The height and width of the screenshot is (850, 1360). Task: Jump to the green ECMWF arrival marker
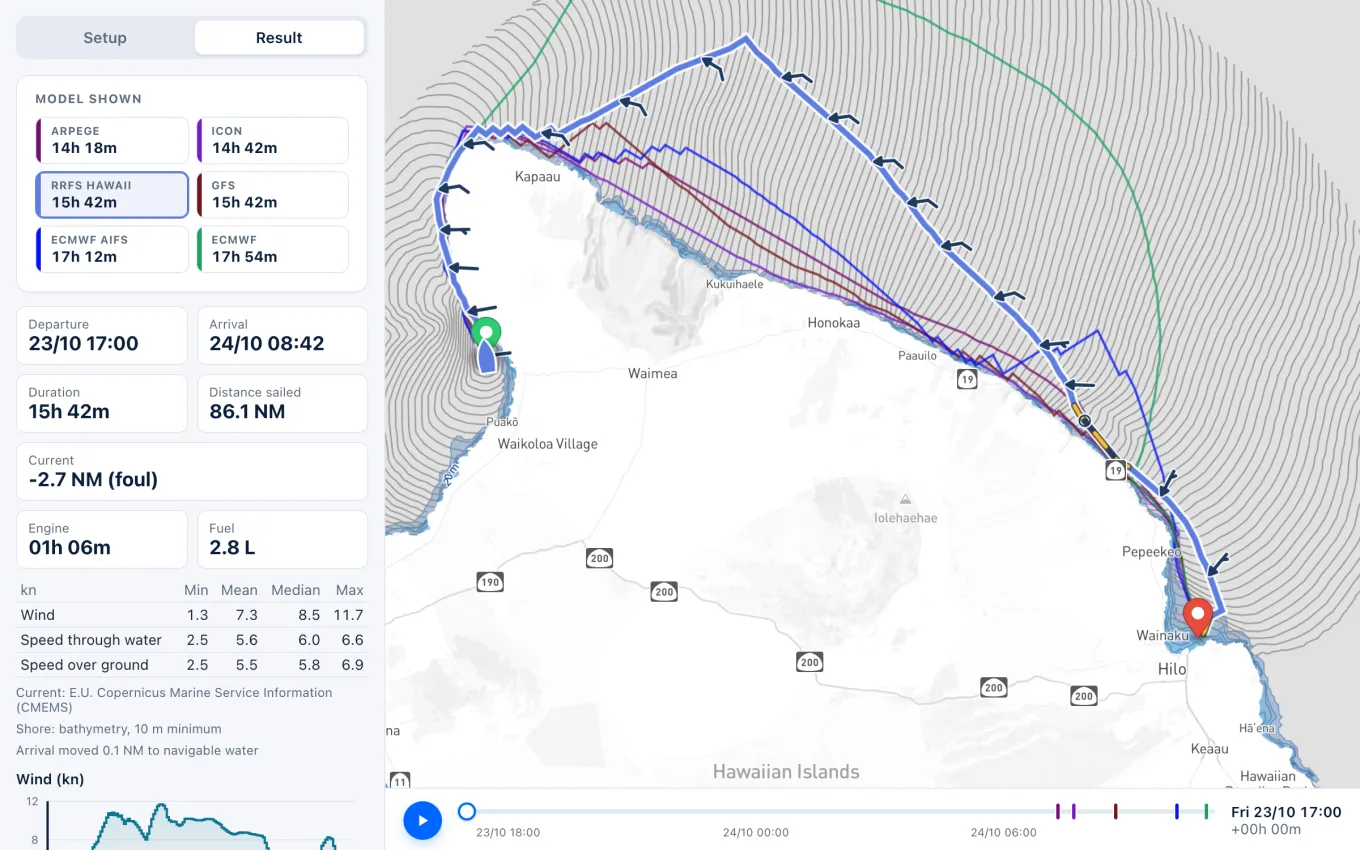(1207, 811)
